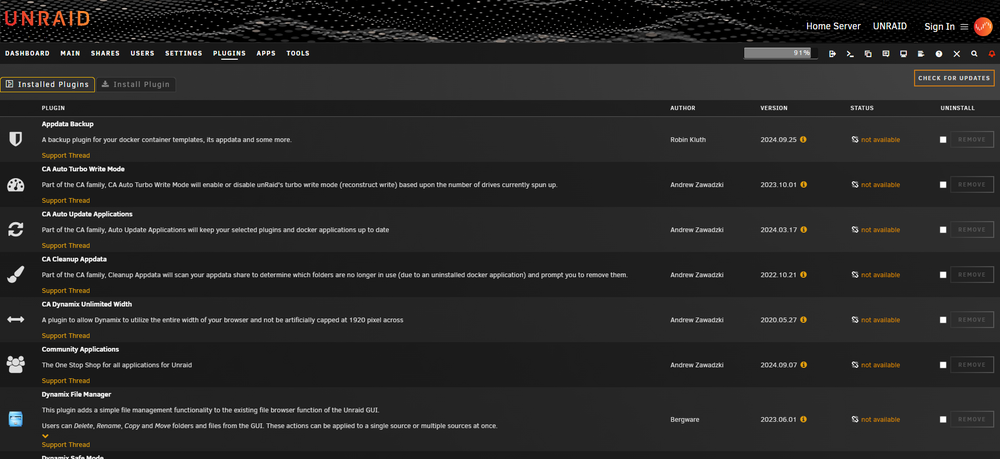Click the search magnifier icon
Viewport: 1000px width, 459px height.
click(974, 54)
